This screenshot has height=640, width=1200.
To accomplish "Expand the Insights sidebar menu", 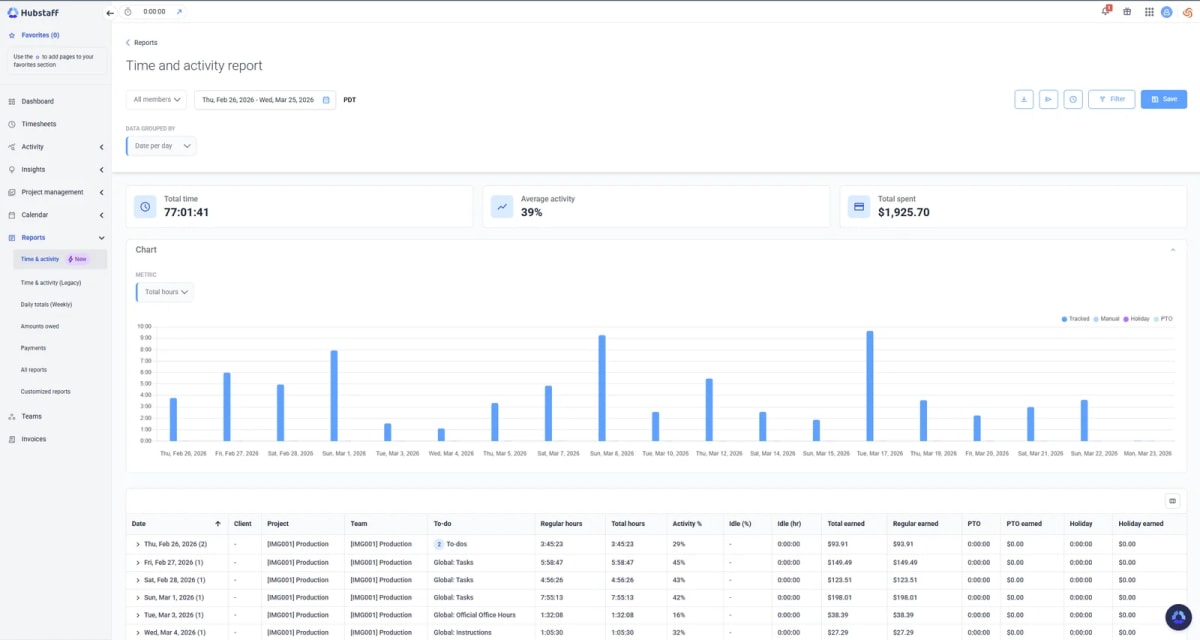I will [101, 170].
